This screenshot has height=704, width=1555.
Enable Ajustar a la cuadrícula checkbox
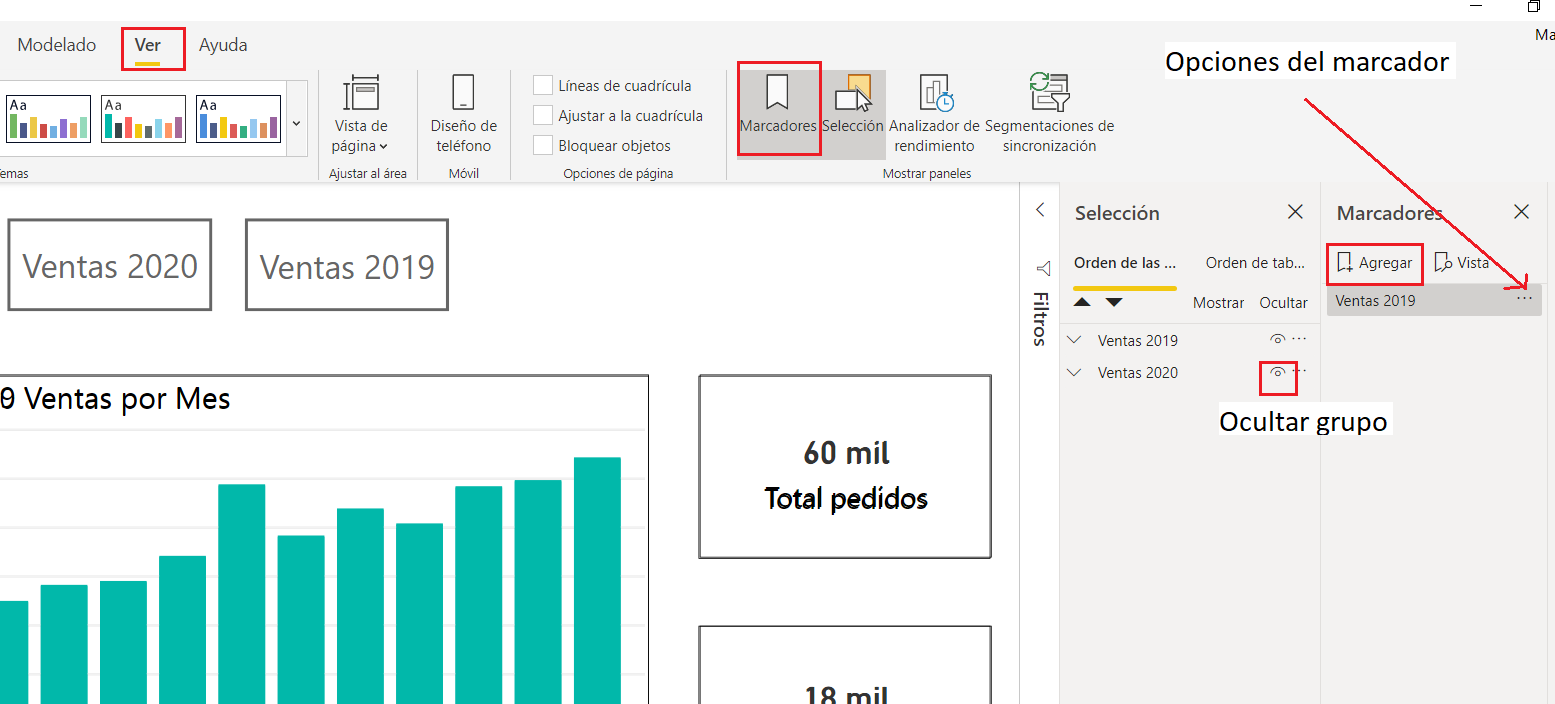click(x=543, y=116)
